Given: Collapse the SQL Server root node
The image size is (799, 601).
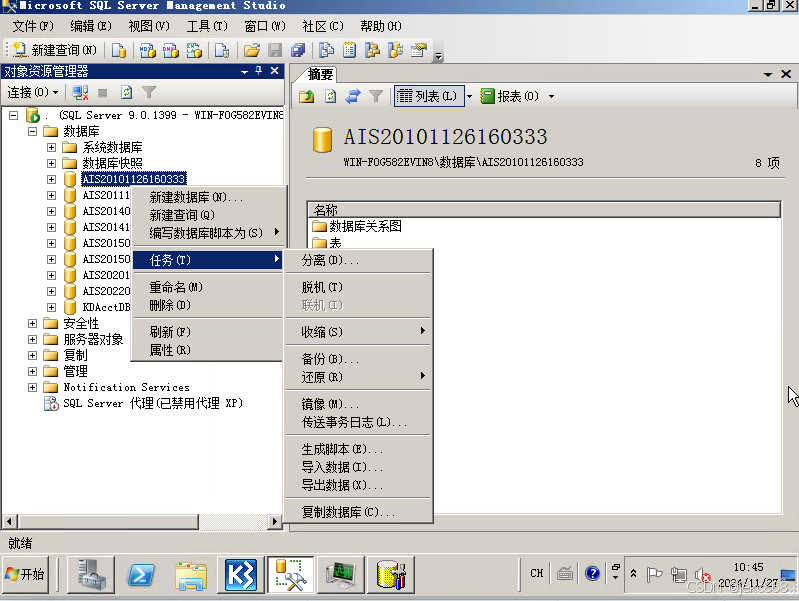Looking at the screenshot, I should click(13, 115).
